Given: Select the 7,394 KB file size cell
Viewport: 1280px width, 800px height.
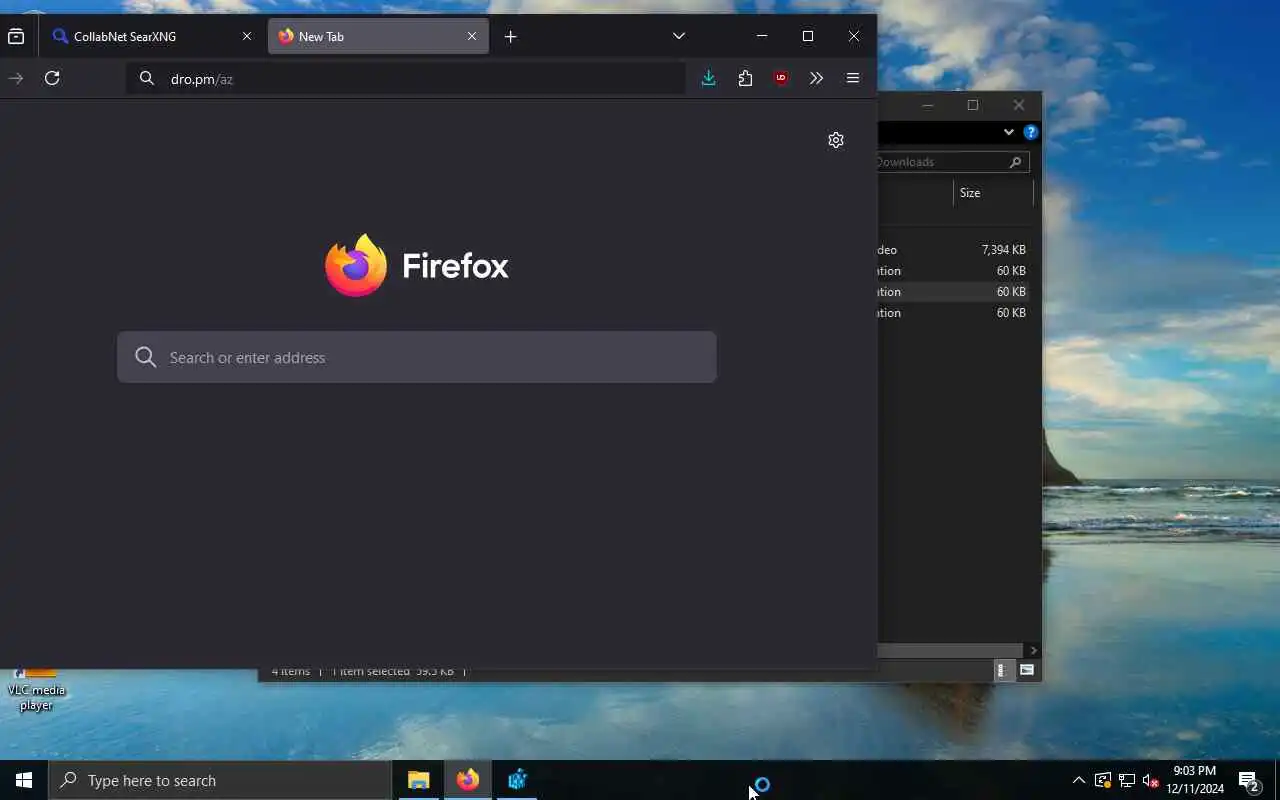Looking at the screenshot, I should [1003, 250].
